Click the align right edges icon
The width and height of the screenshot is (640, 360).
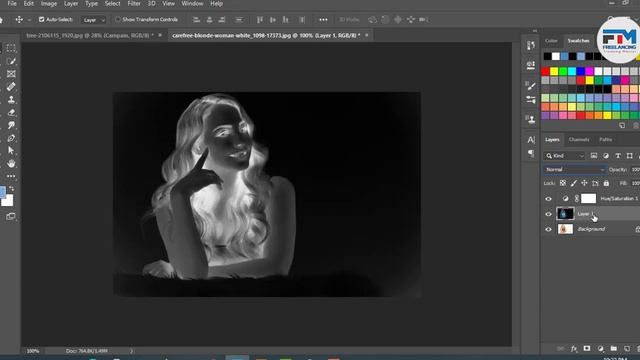[x=222, y=20]
